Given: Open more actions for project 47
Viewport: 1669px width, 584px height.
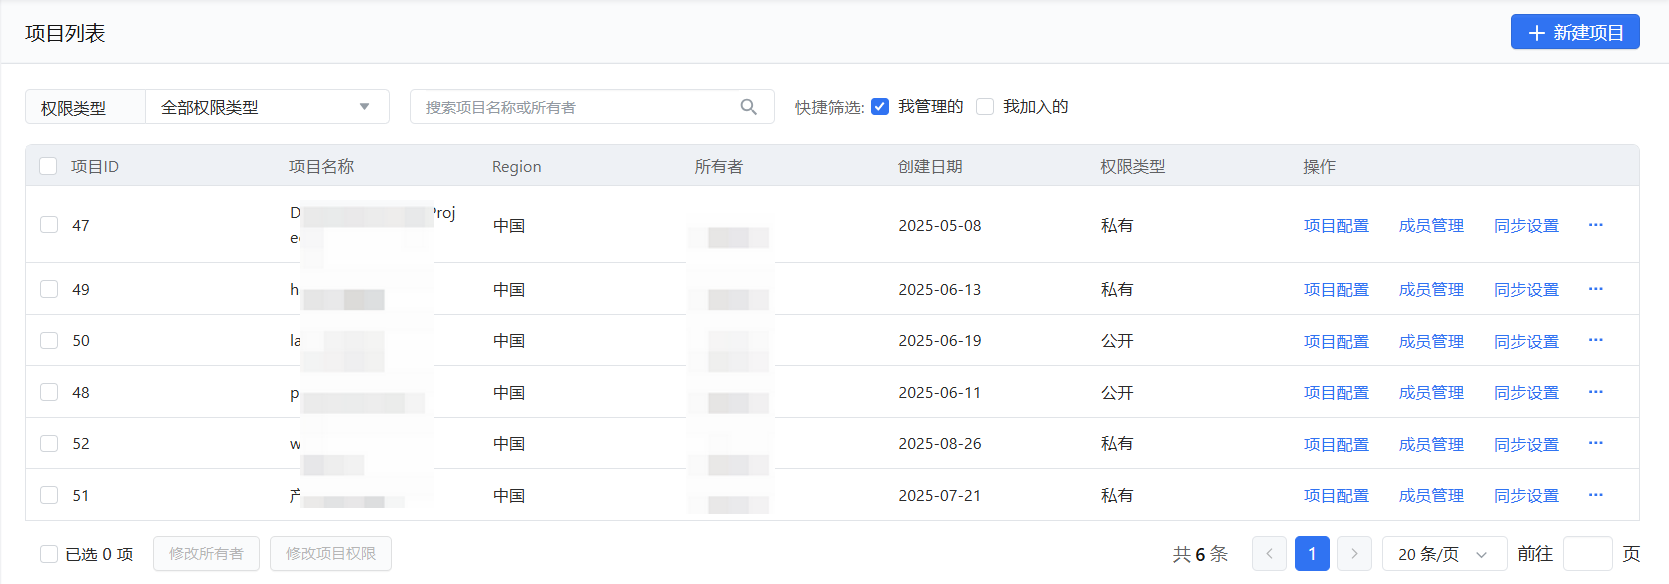Looking at the screenshot, I should coord(1595,225).
